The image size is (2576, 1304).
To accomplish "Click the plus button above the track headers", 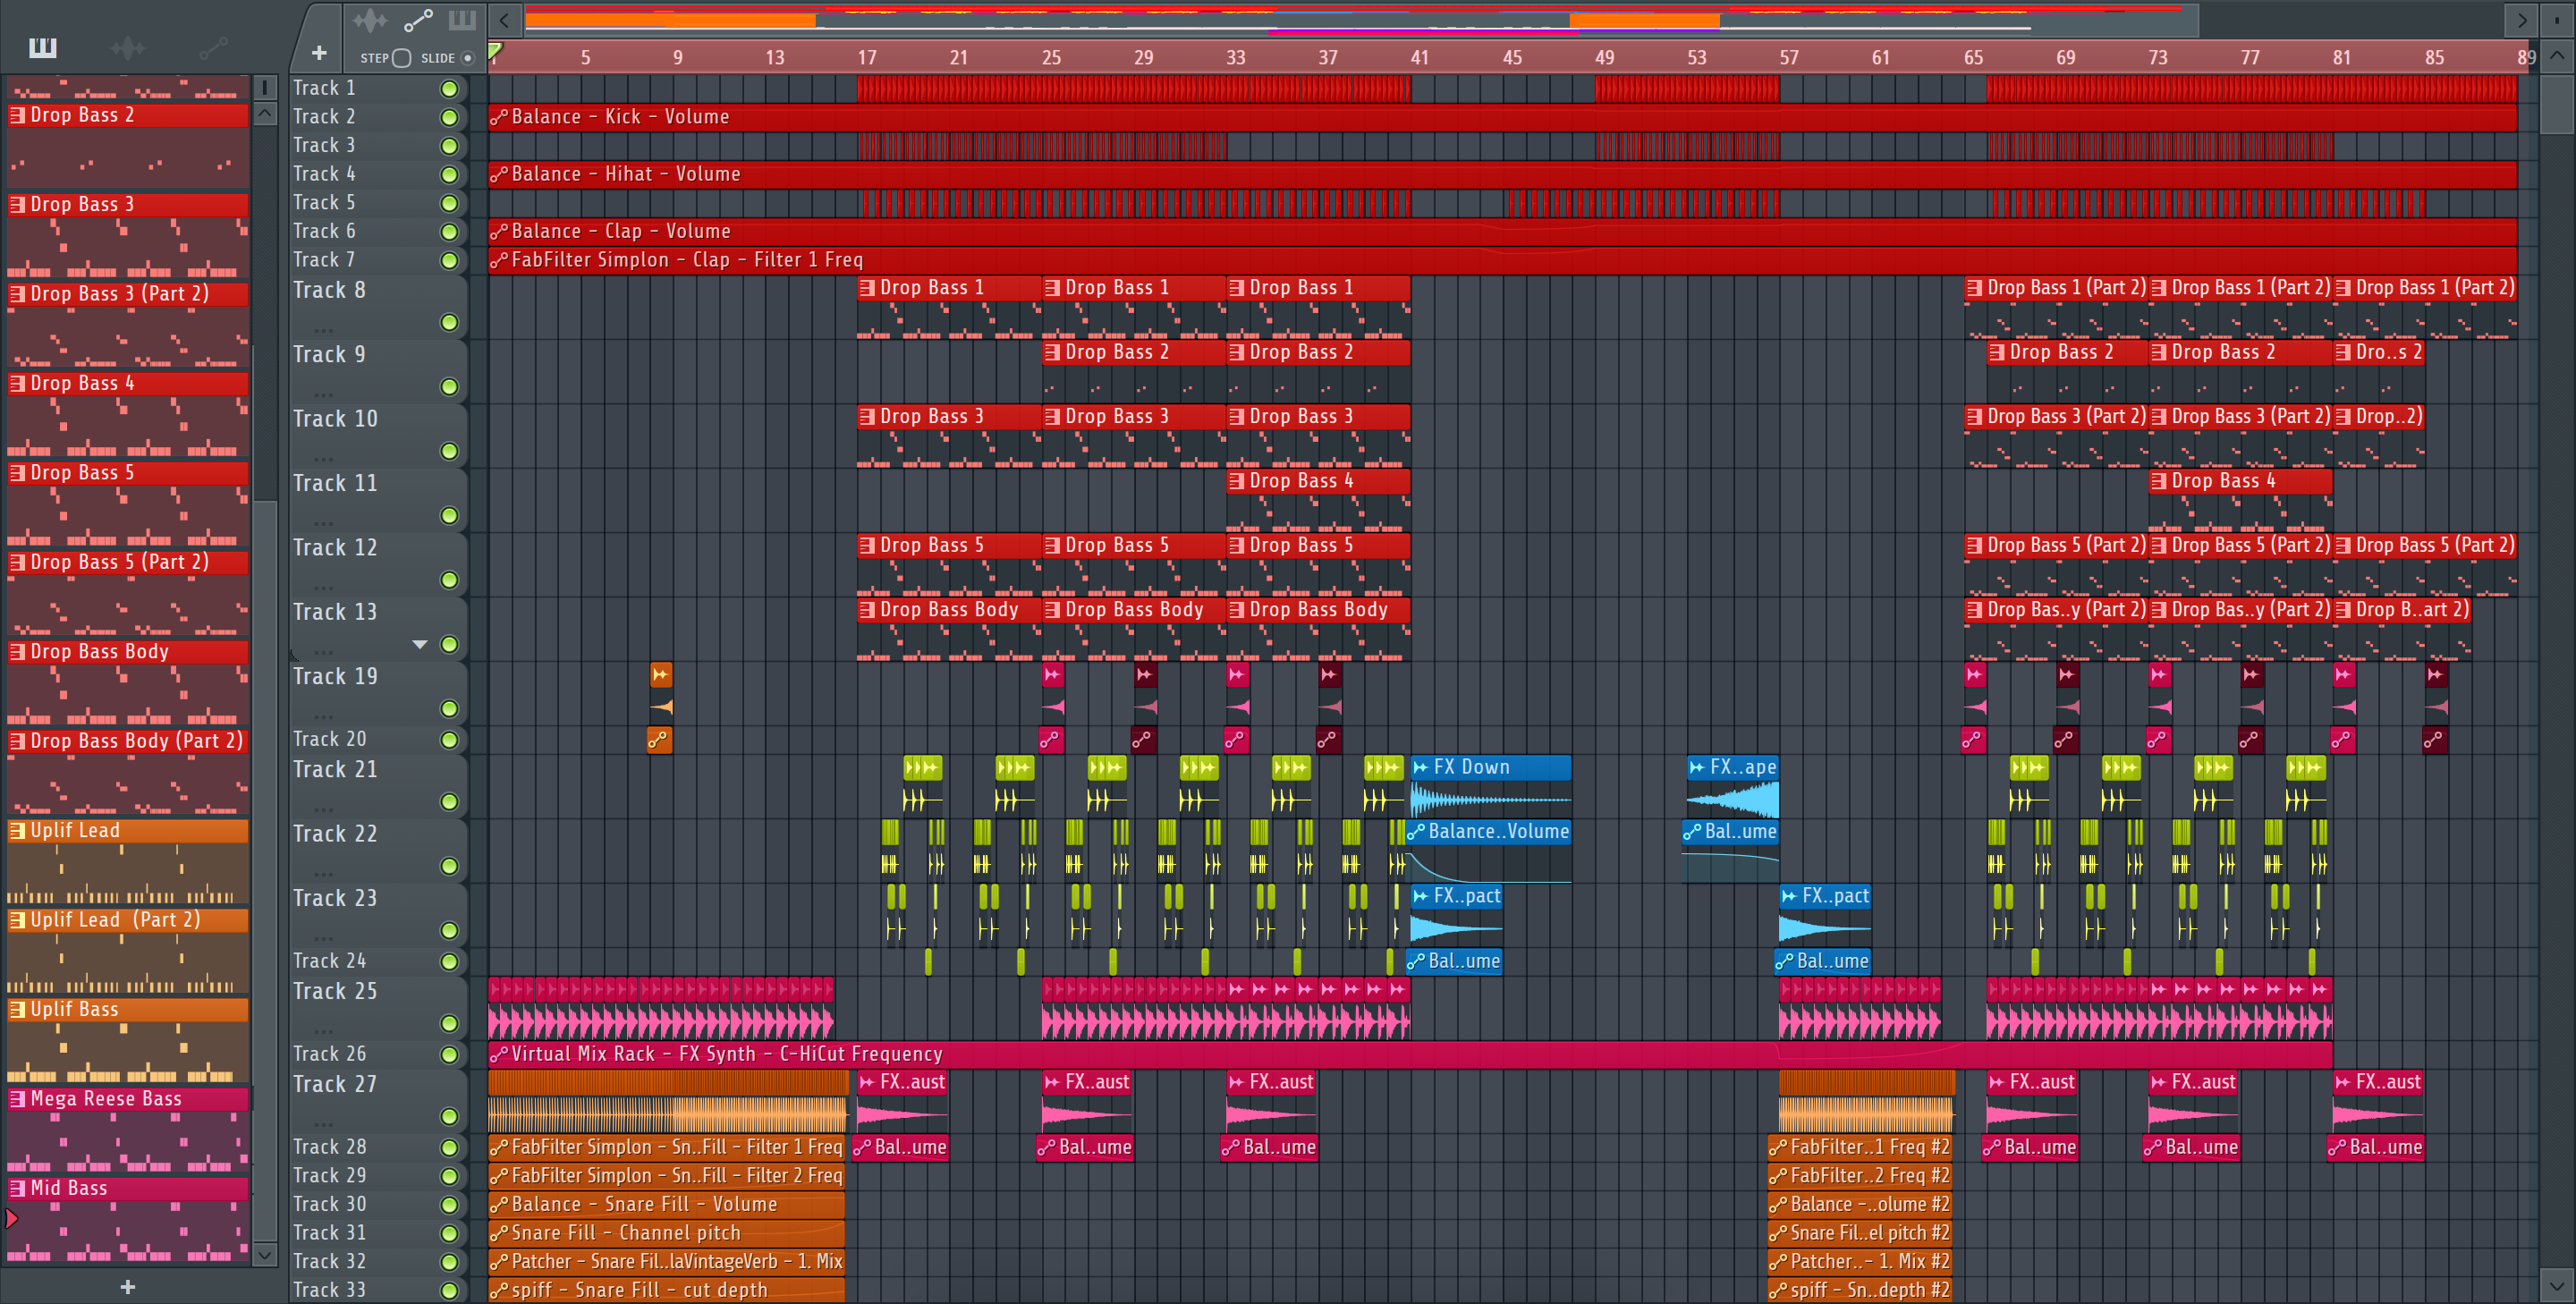I will (x=319, y=53).
